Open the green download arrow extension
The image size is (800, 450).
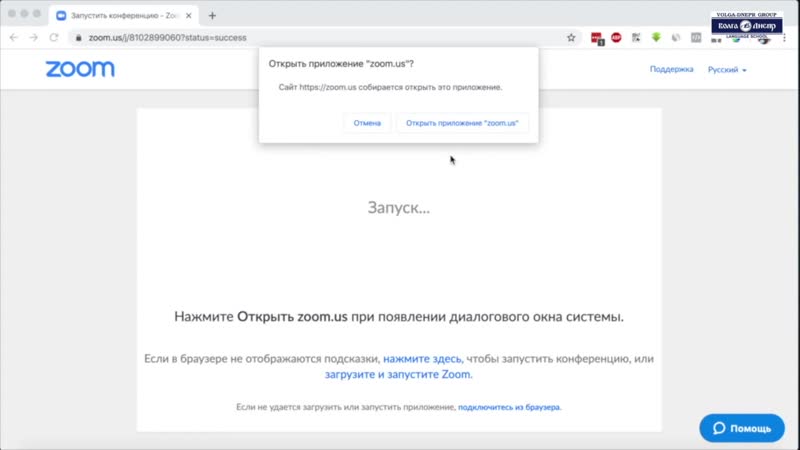656,37
